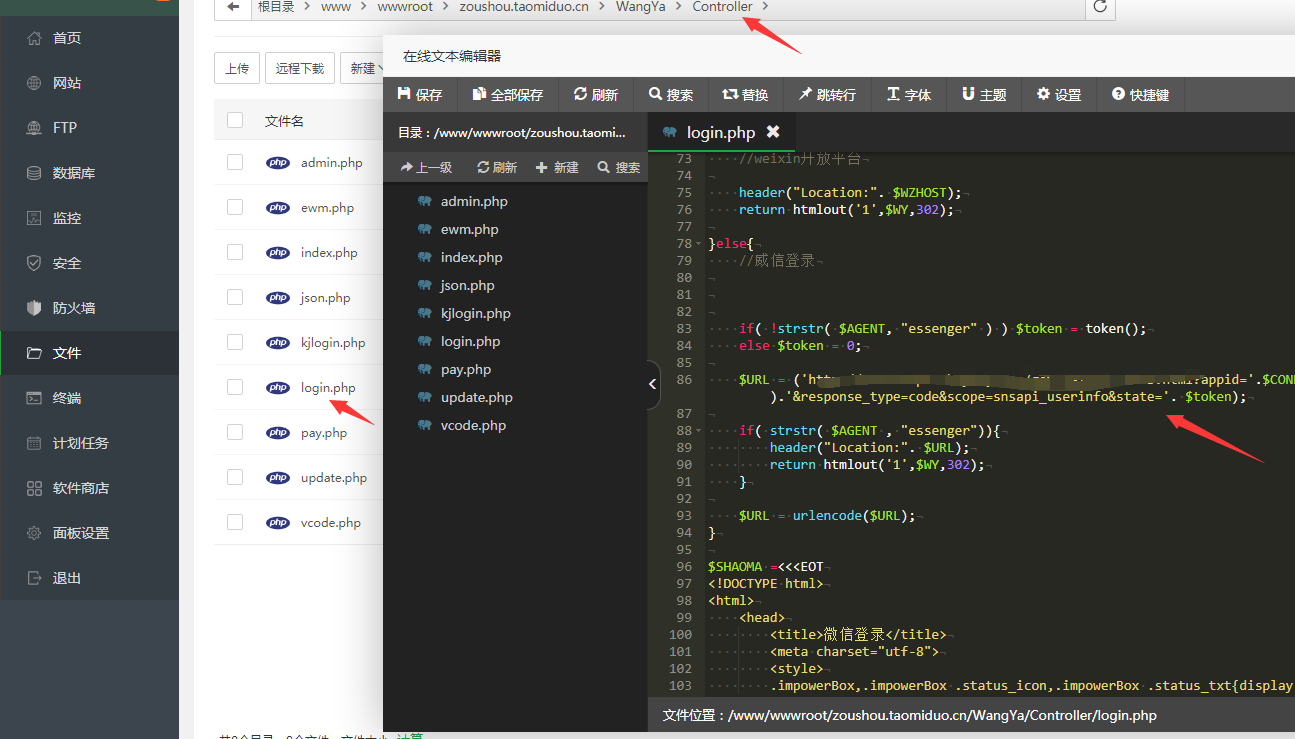Open editor Settings gear
1295x739 pixels.
coord(1059,95)
